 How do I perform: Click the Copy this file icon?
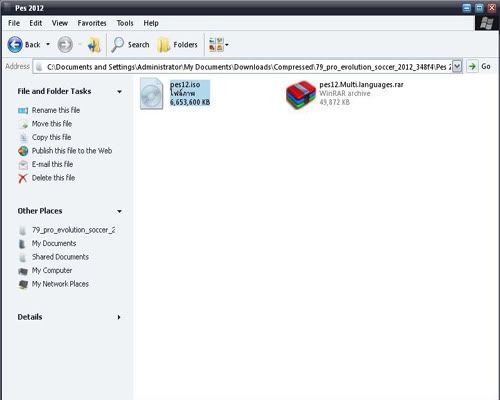click(x=23, y=137)
